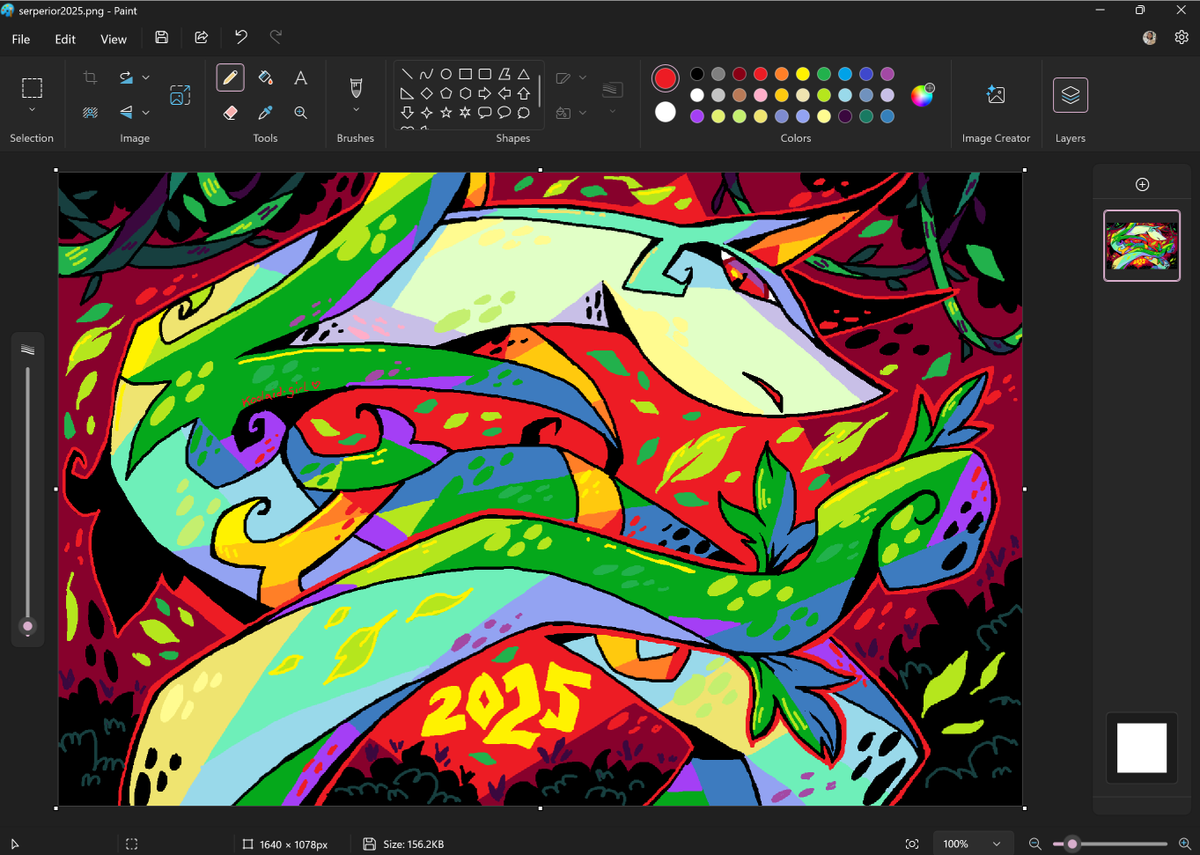The image size is (1200, 855).
Task: Expand the Brushes dropdown chevron
Action: pos(355,110)
